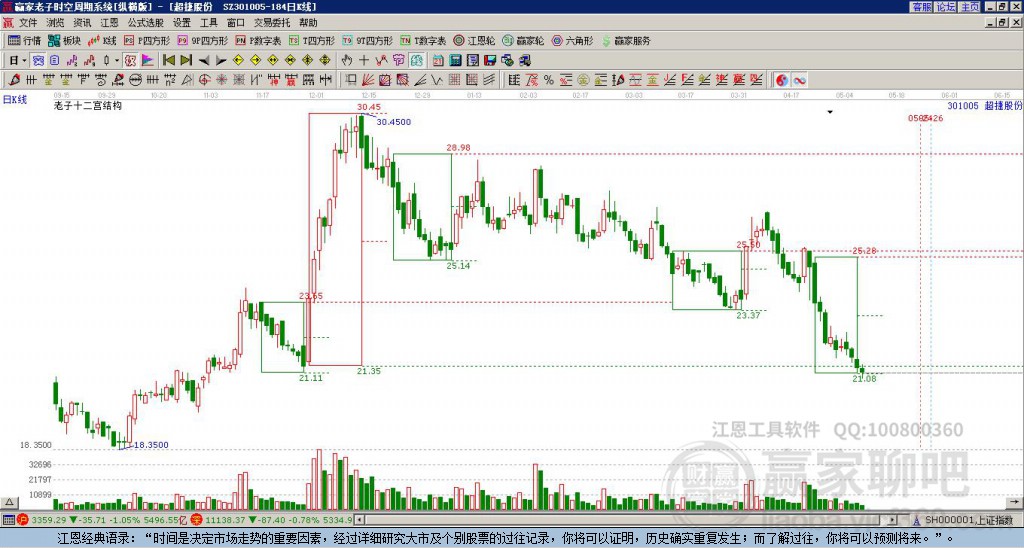Jump to first bar icon
This screenshot has width=1024, height=548.
tap(168, 60)
